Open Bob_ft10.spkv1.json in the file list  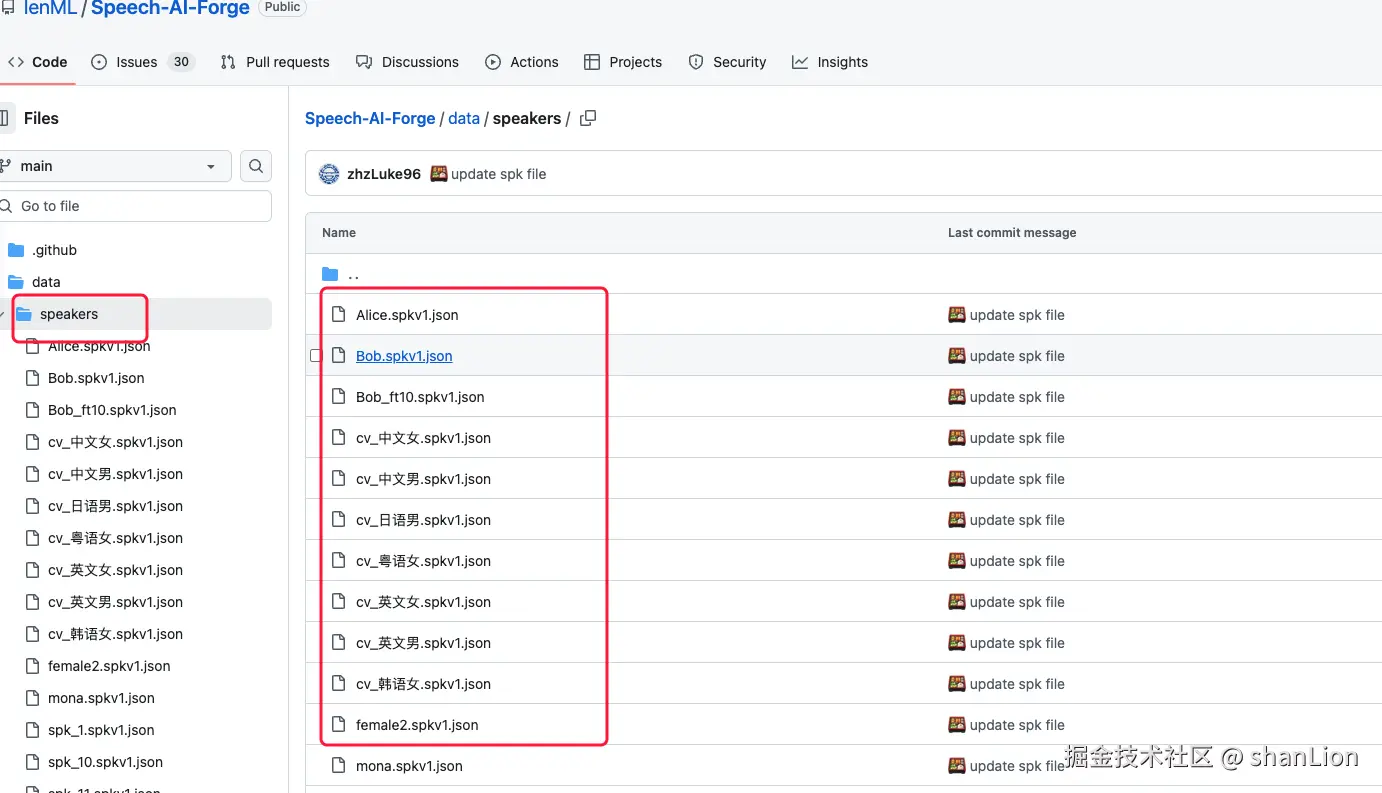coord(420,397)
